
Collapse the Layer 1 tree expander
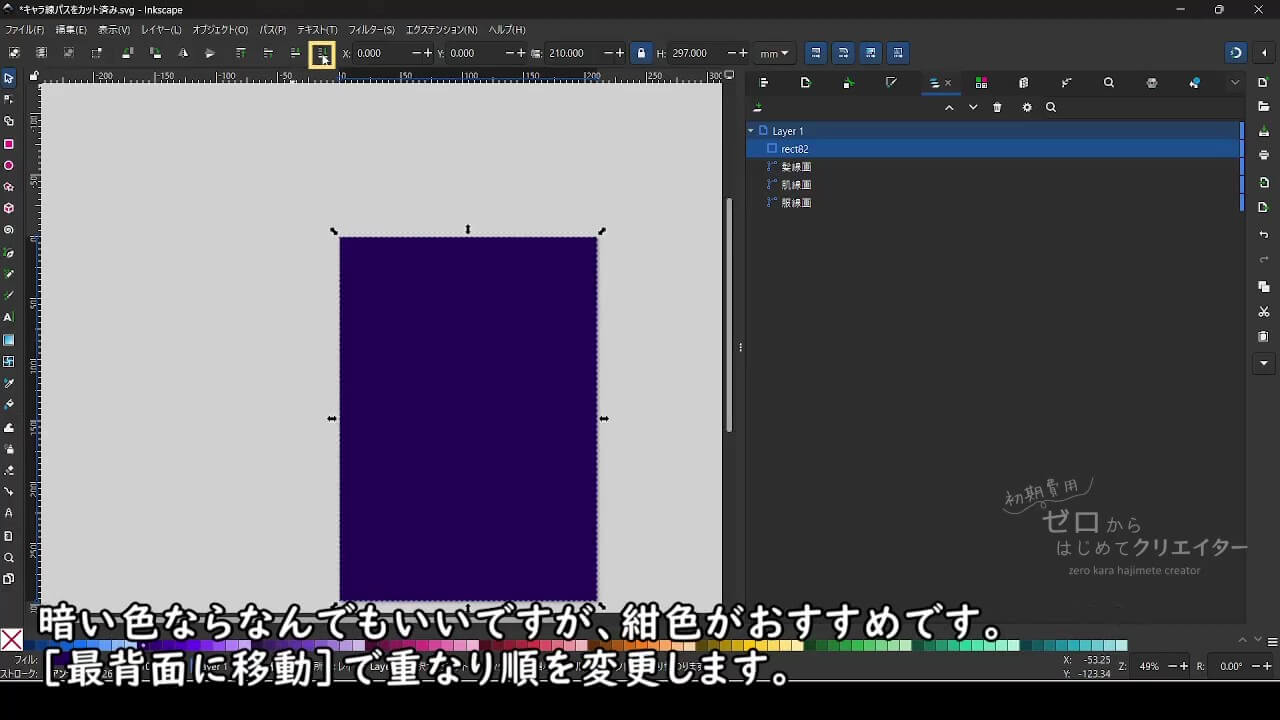click(x=751, y=131)
